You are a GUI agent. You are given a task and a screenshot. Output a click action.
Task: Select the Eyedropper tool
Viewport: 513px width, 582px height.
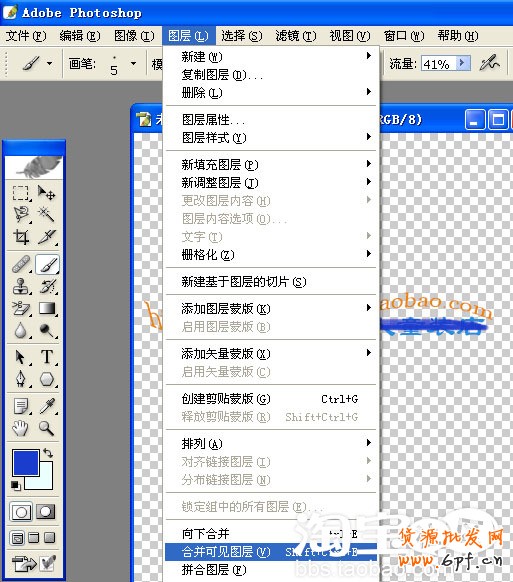(x=47, y=406)
